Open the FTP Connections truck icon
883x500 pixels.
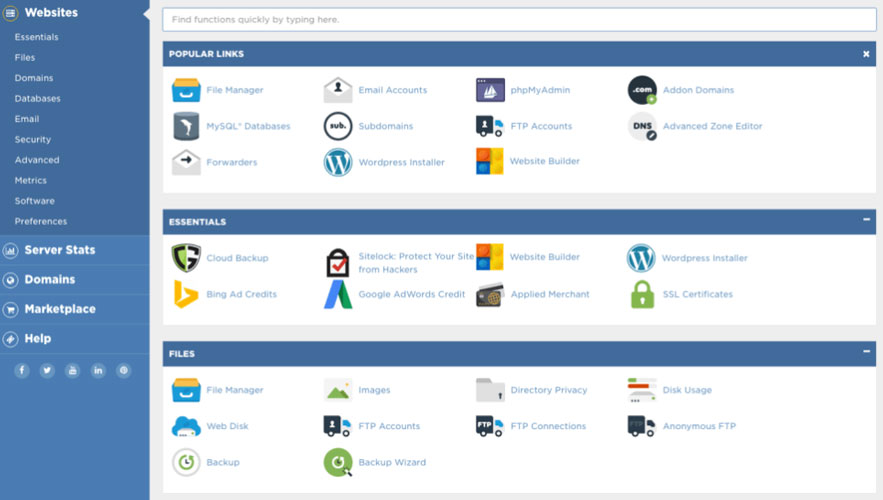[490, 426]
